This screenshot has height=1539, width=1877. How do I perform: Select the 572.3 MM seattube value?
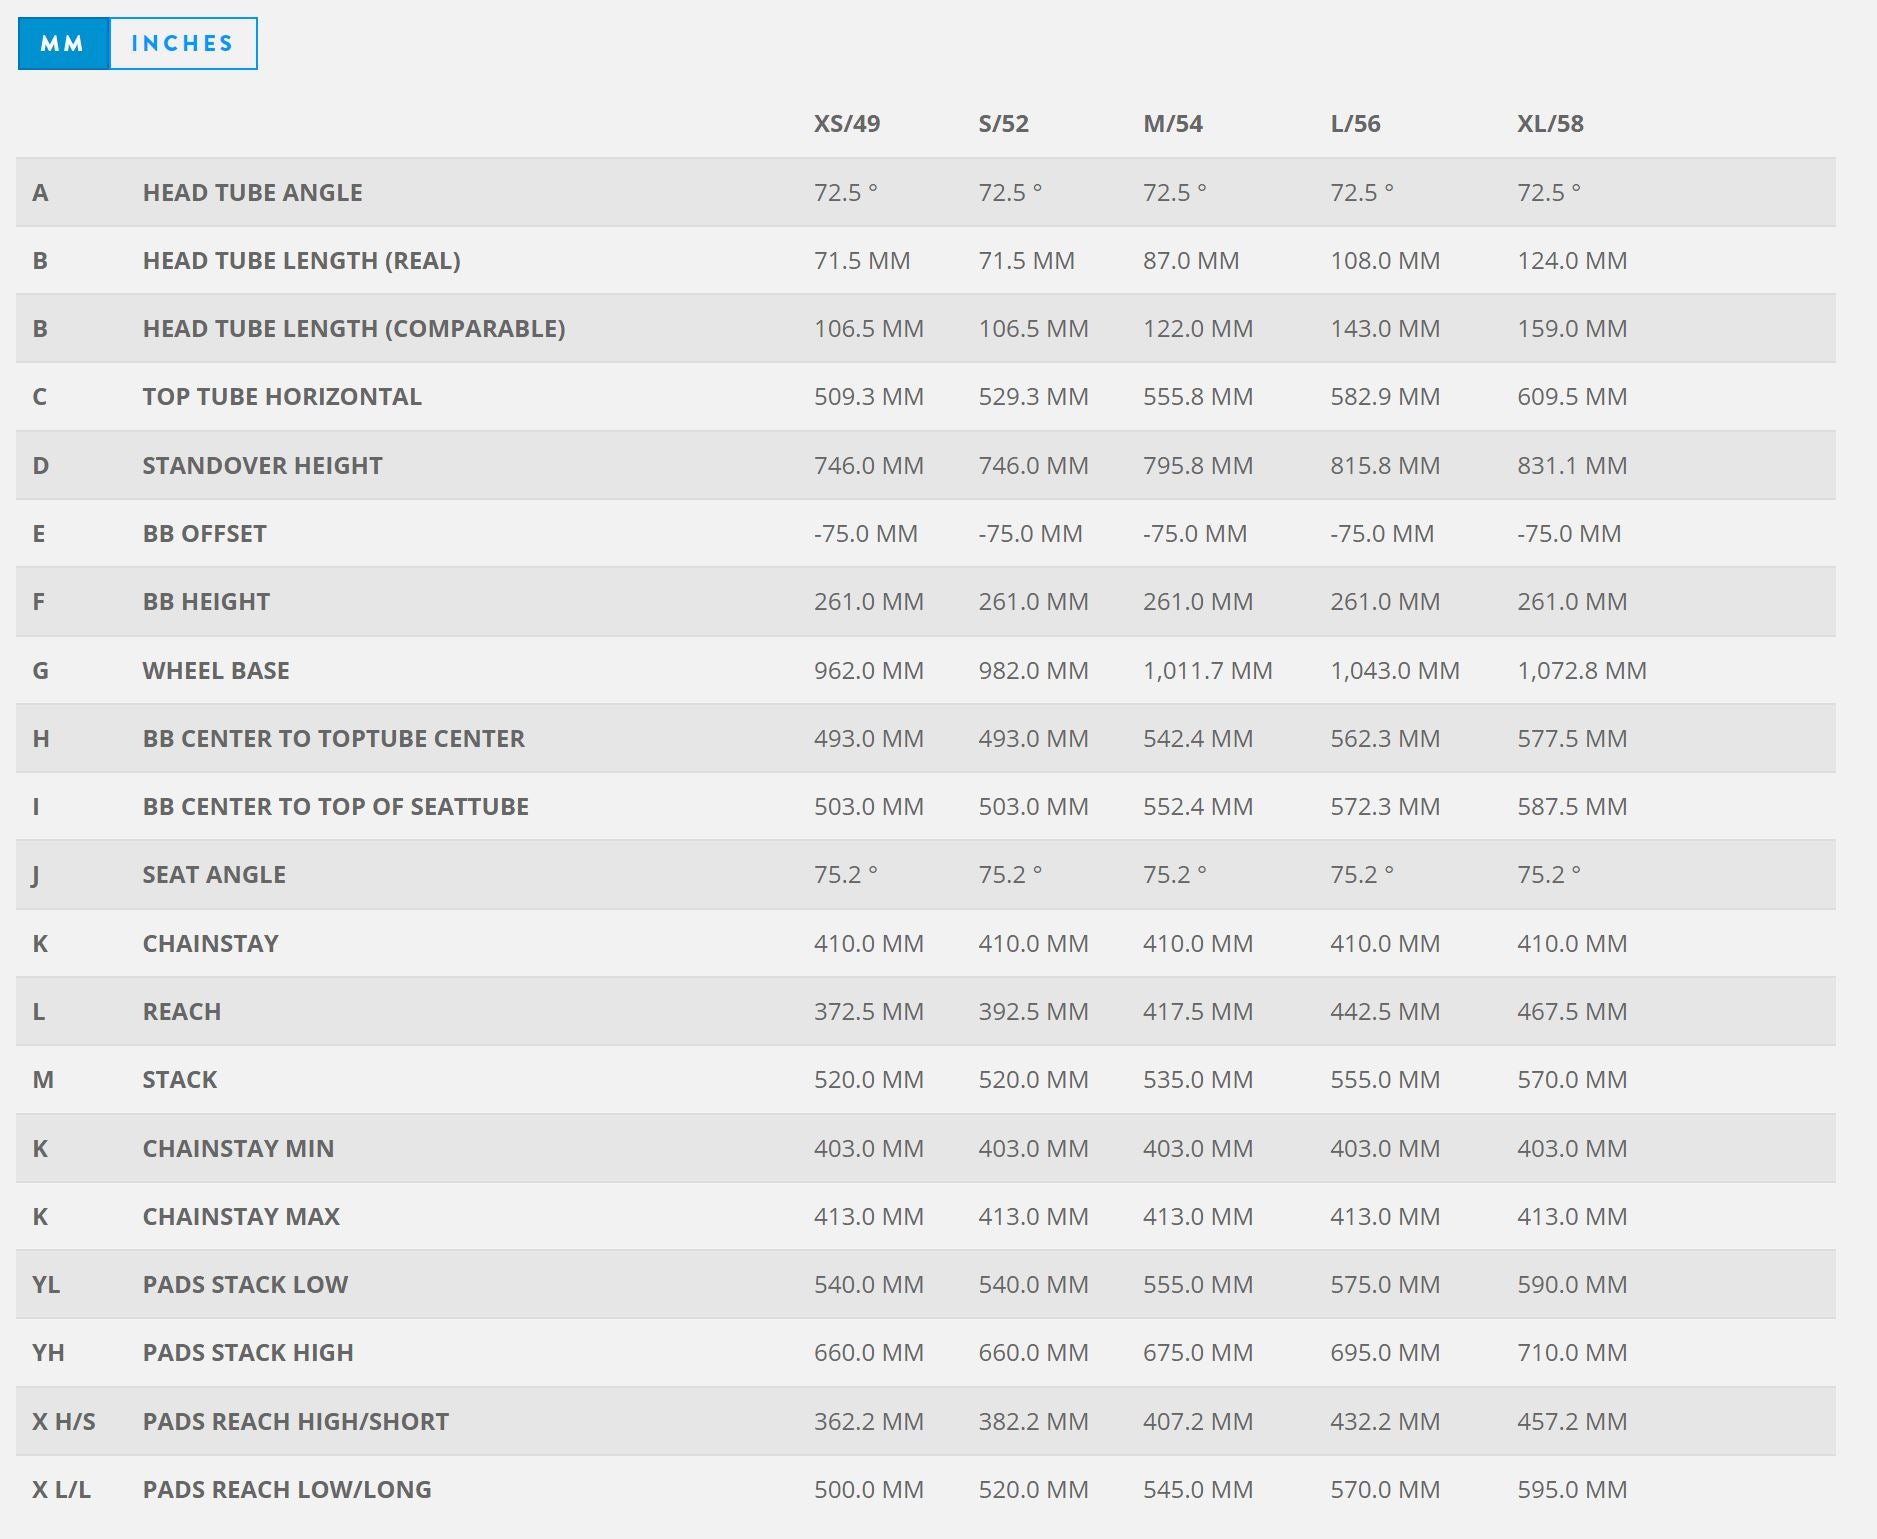tap(1385, 806)
